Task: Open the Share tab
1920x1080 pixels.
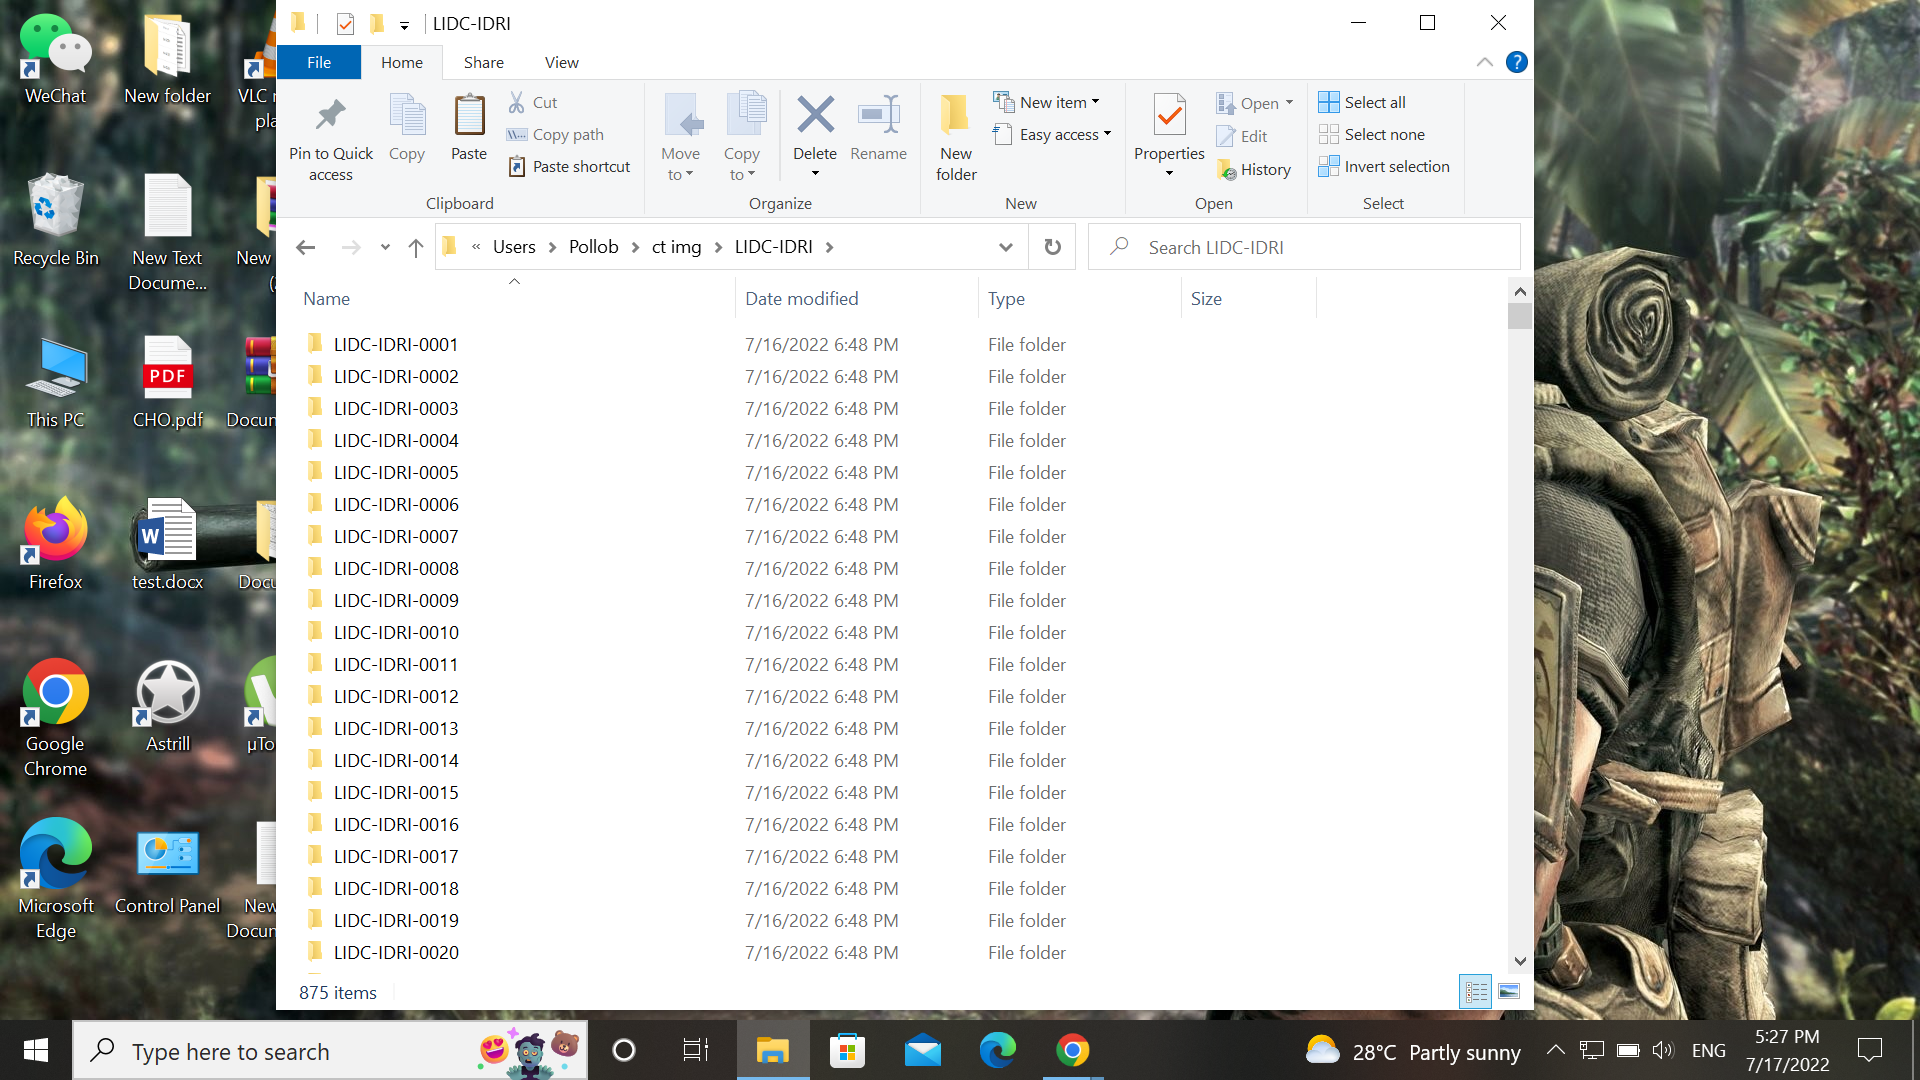Action: 483,62
